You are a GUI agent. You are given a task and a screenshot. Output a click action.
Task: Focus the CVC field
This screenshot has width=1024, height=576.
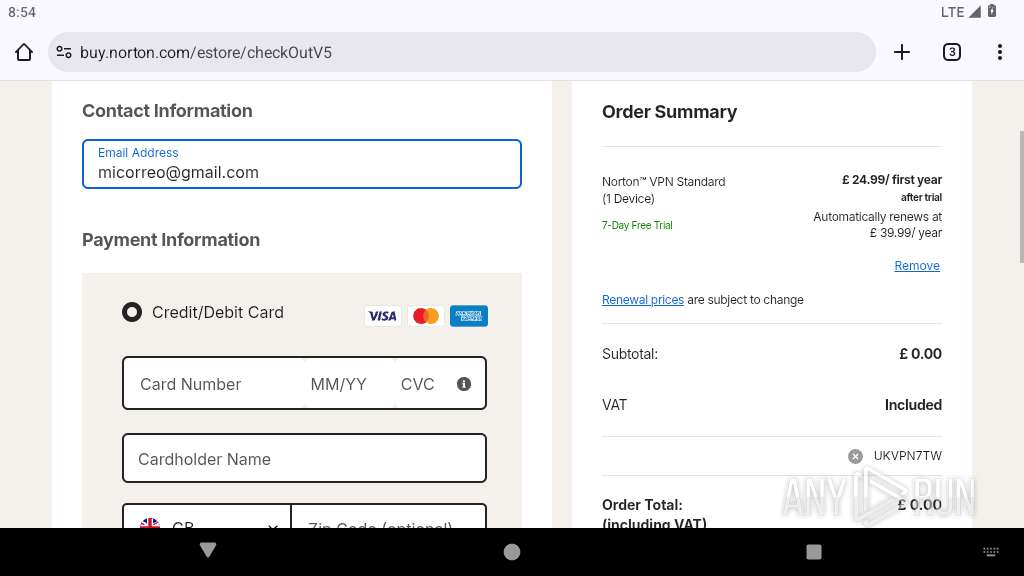click(x=418, y=384)
